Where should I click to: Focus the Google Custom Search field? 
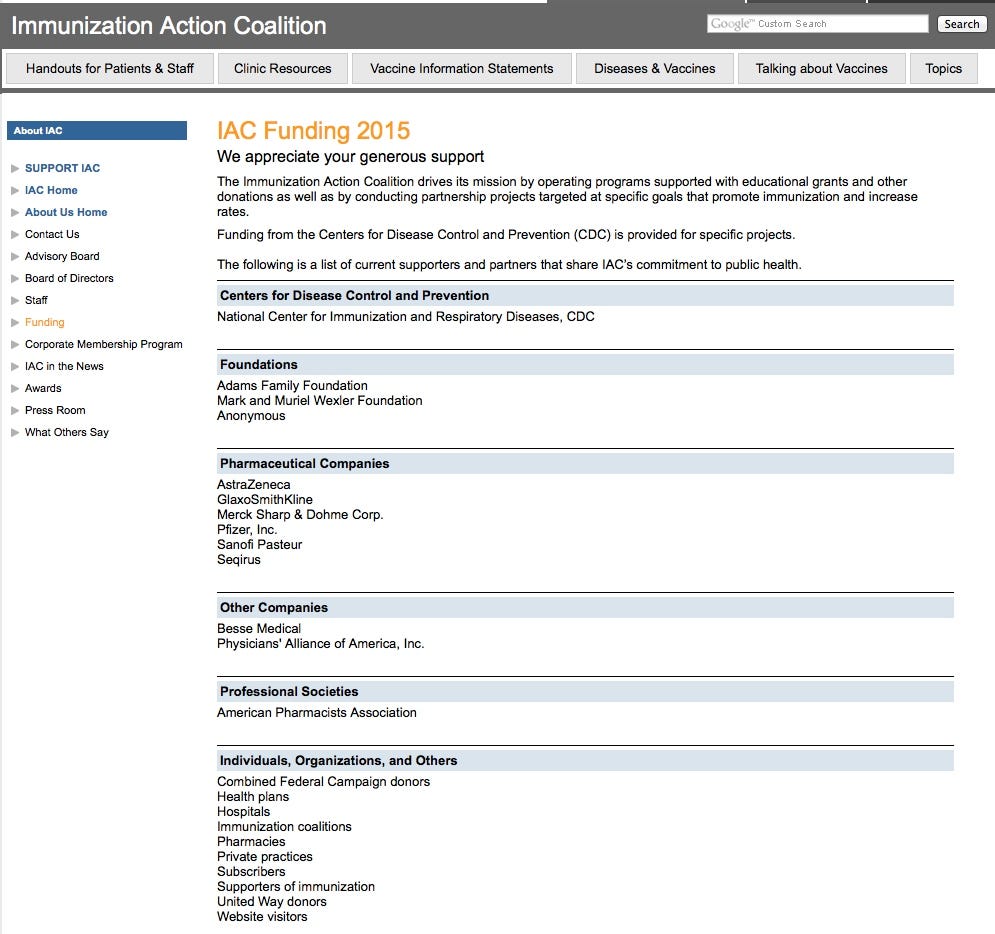817,24
